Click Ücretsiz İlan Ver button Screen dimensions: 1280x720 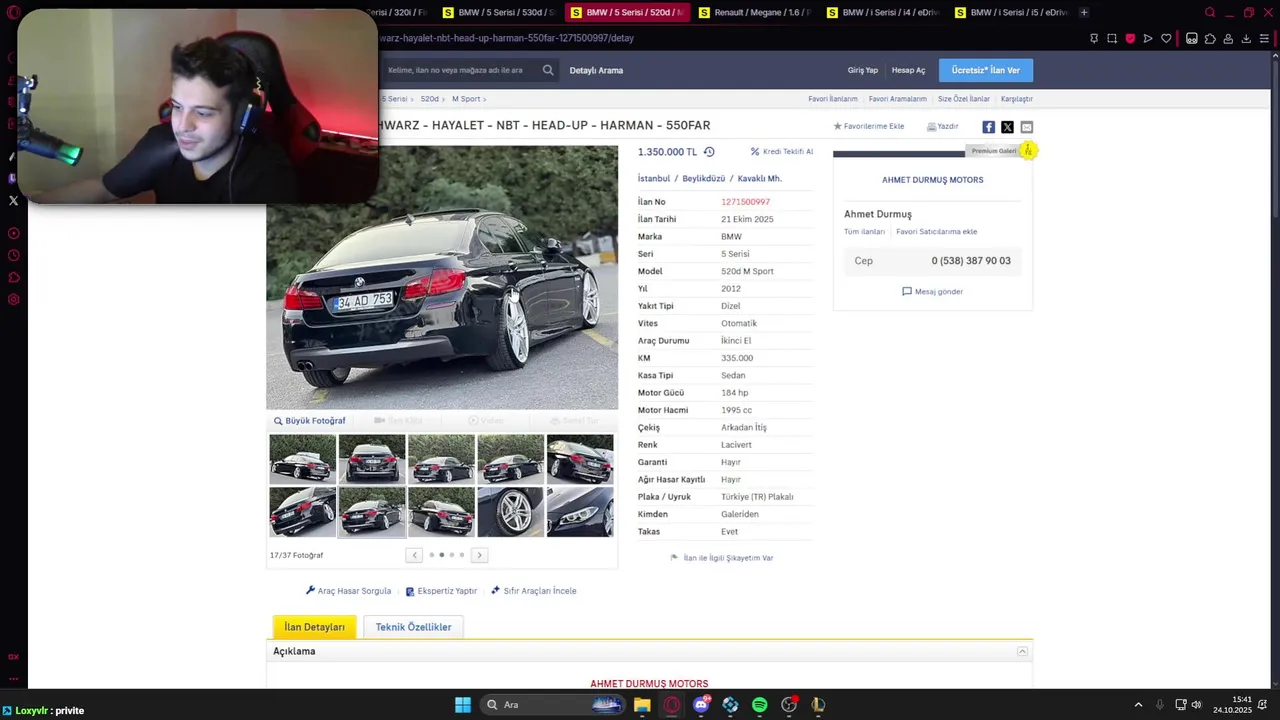[986, 70]
